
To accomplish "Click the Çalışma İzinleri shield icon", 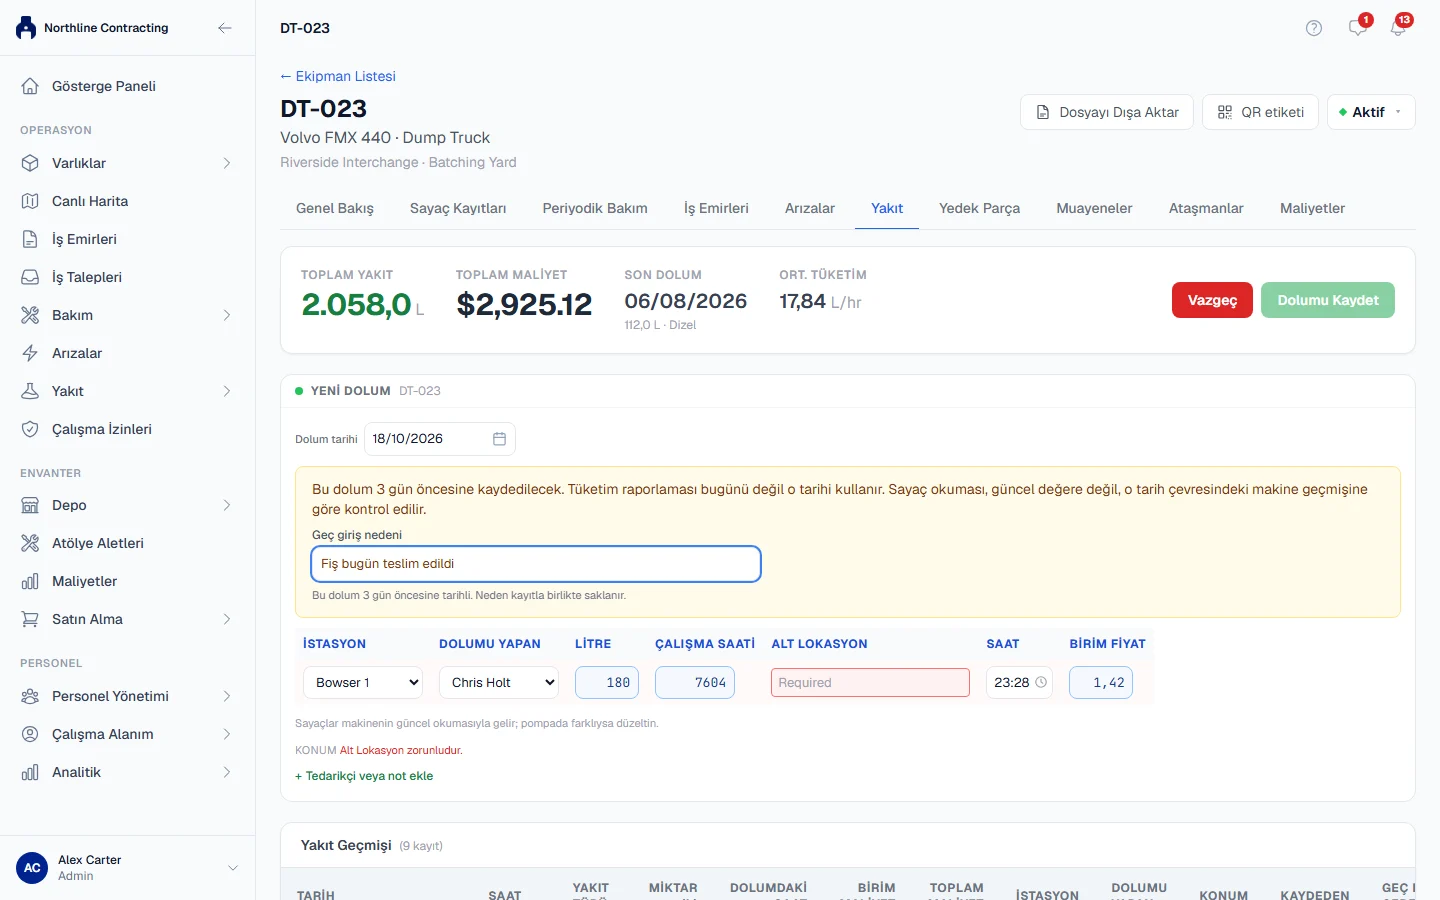I will (30, 429).
